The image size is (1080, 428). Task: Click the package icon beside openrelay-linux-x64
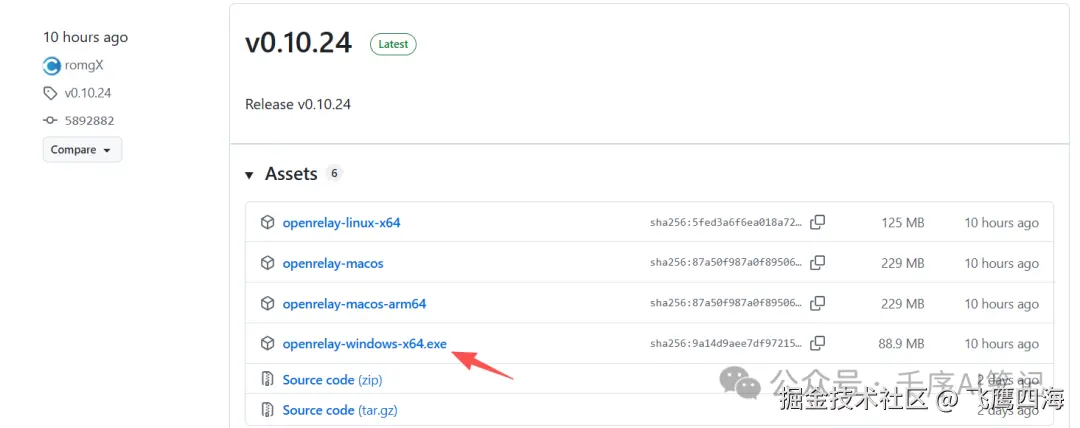[x=267, y=223]
